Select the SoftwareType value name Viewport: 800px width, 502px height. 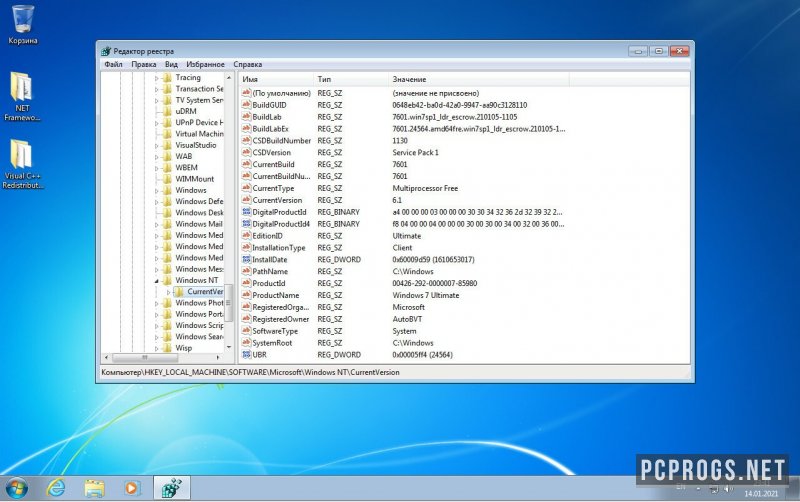tap(275, 331)
